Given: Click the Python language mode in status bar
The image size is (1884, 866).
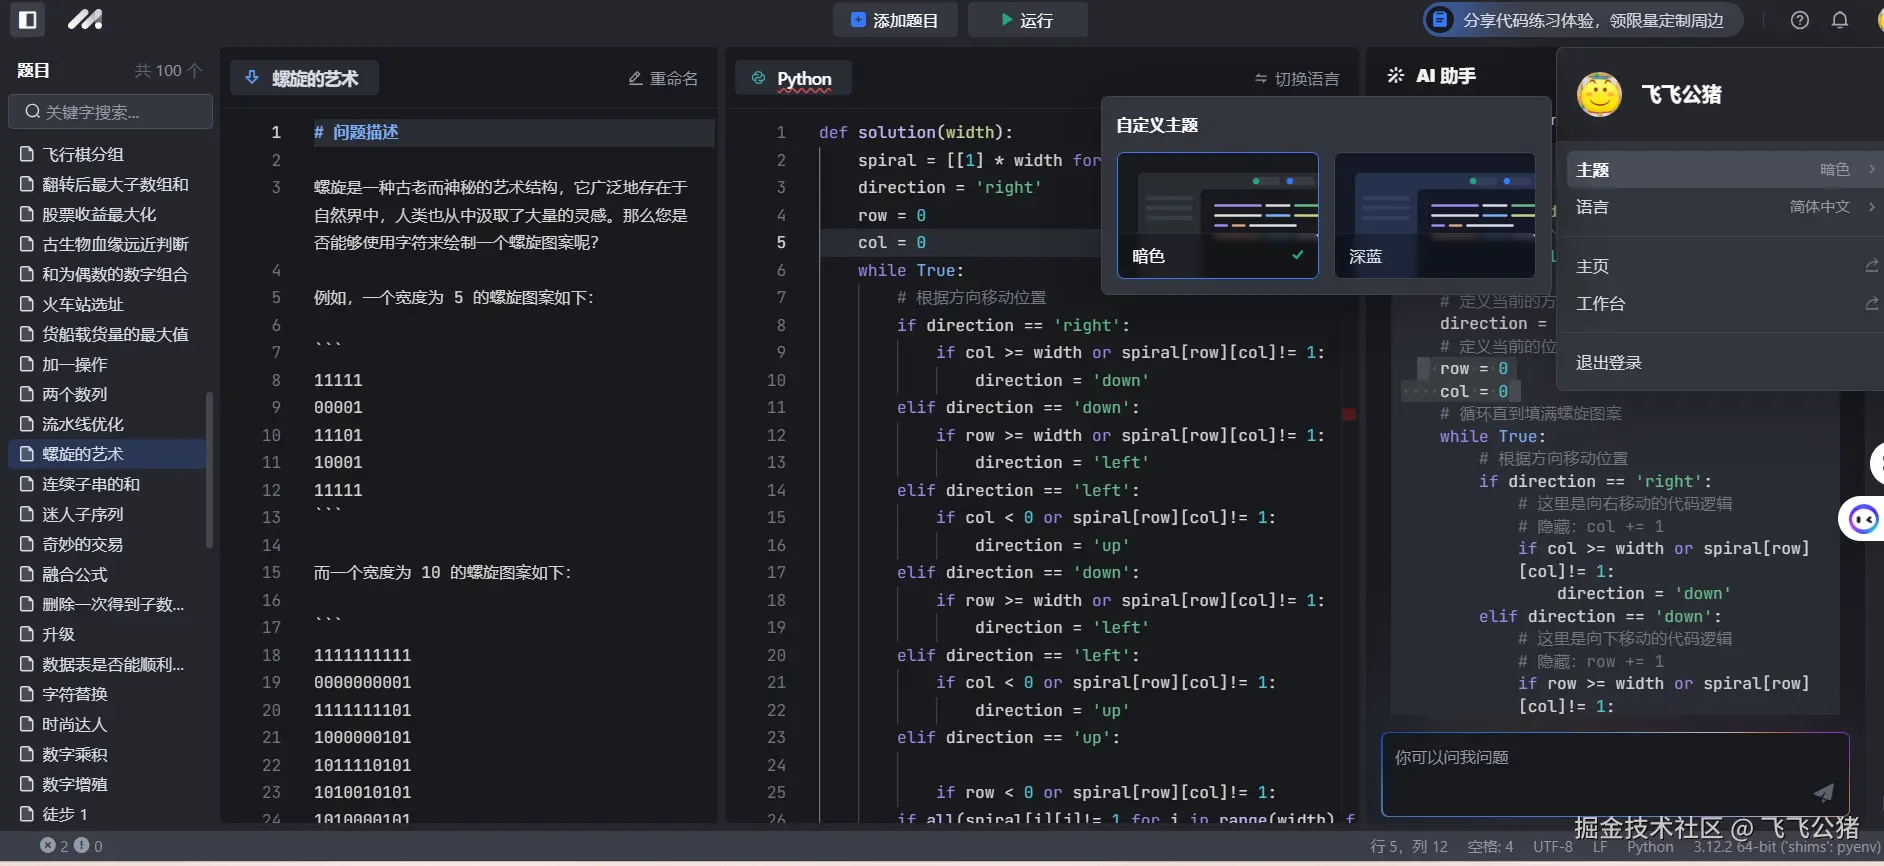Looking at the screenshot, I should (1650, 847).
